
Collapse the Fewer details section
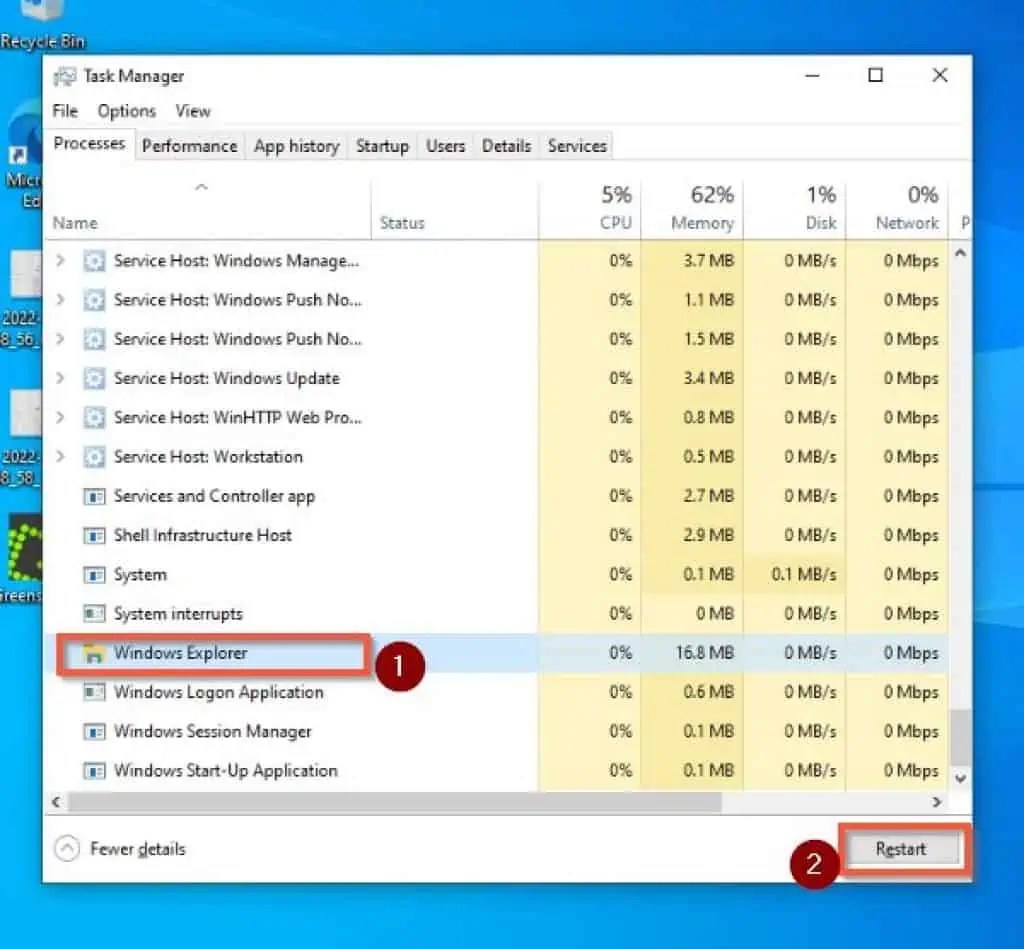(x=68, y=847)
